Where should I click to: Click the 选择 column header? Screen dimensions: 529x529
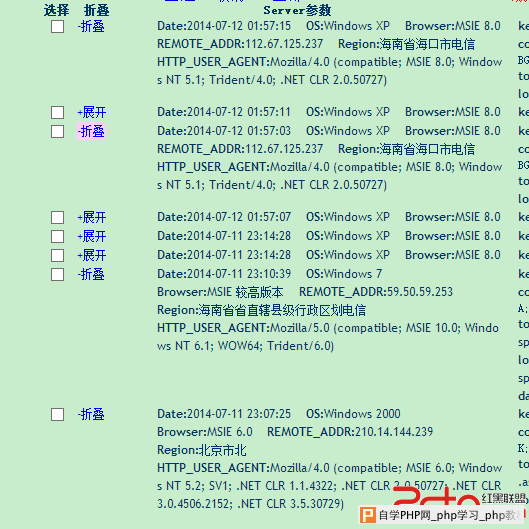coord(56,10)
